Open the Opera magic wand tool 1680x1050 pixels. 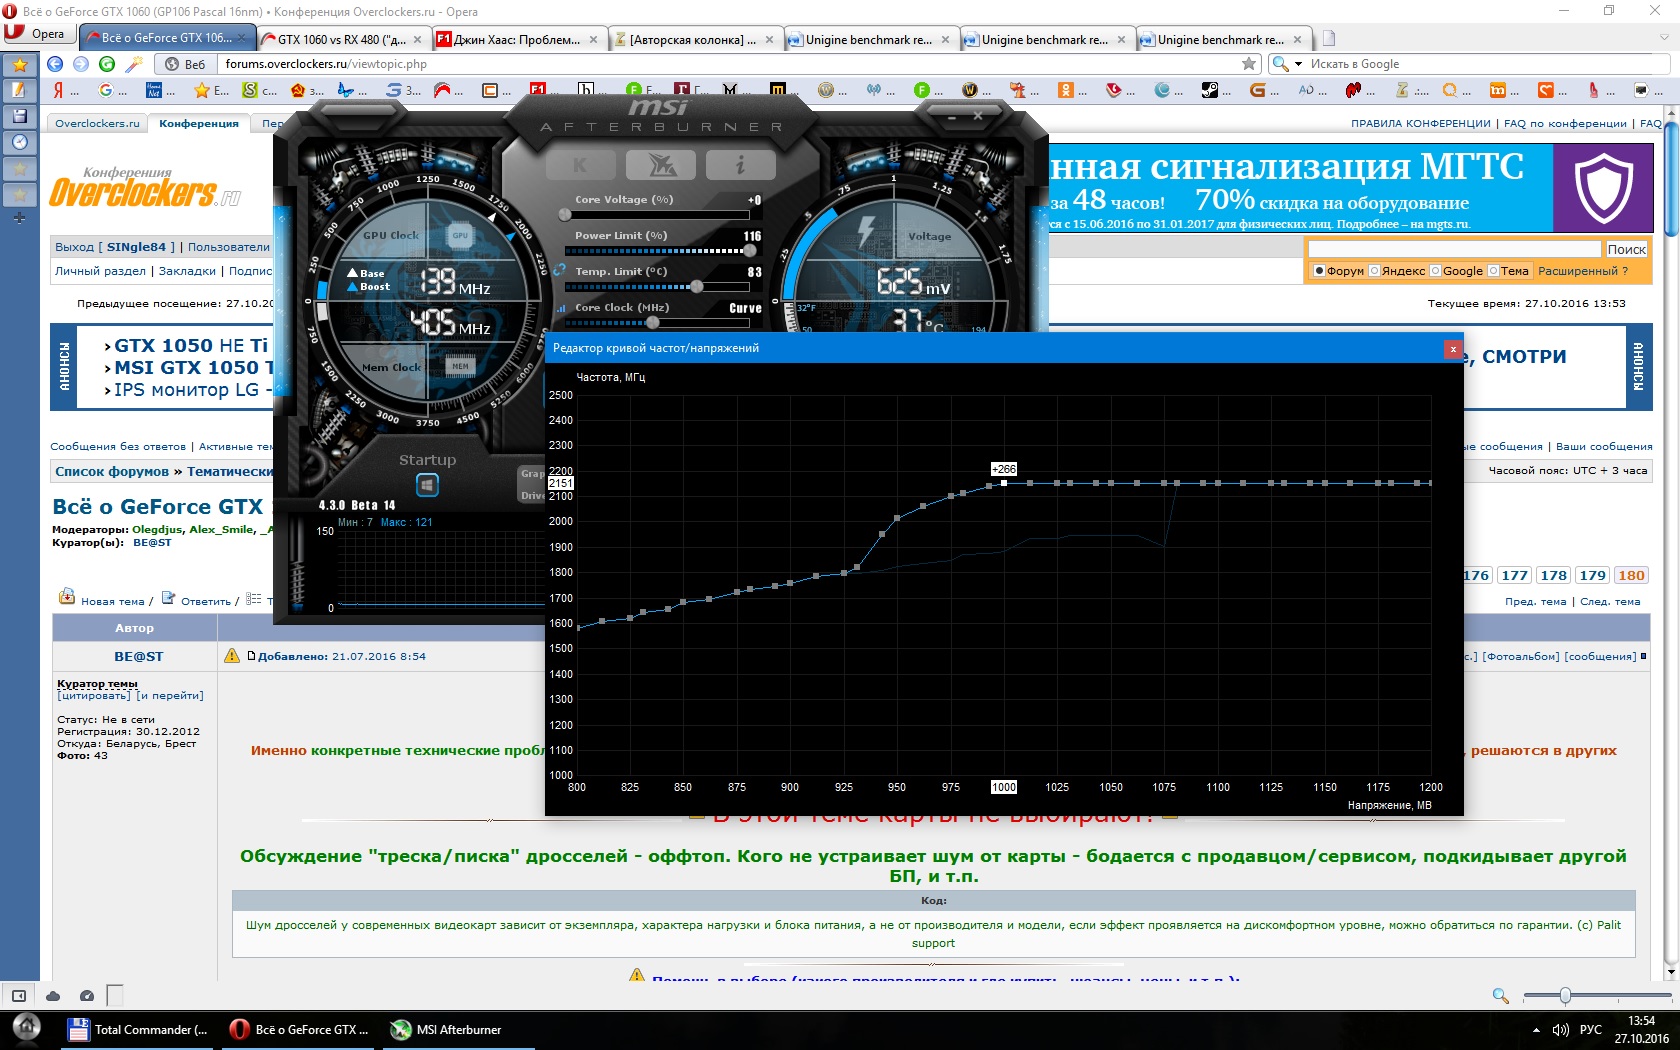coord(133,64)
